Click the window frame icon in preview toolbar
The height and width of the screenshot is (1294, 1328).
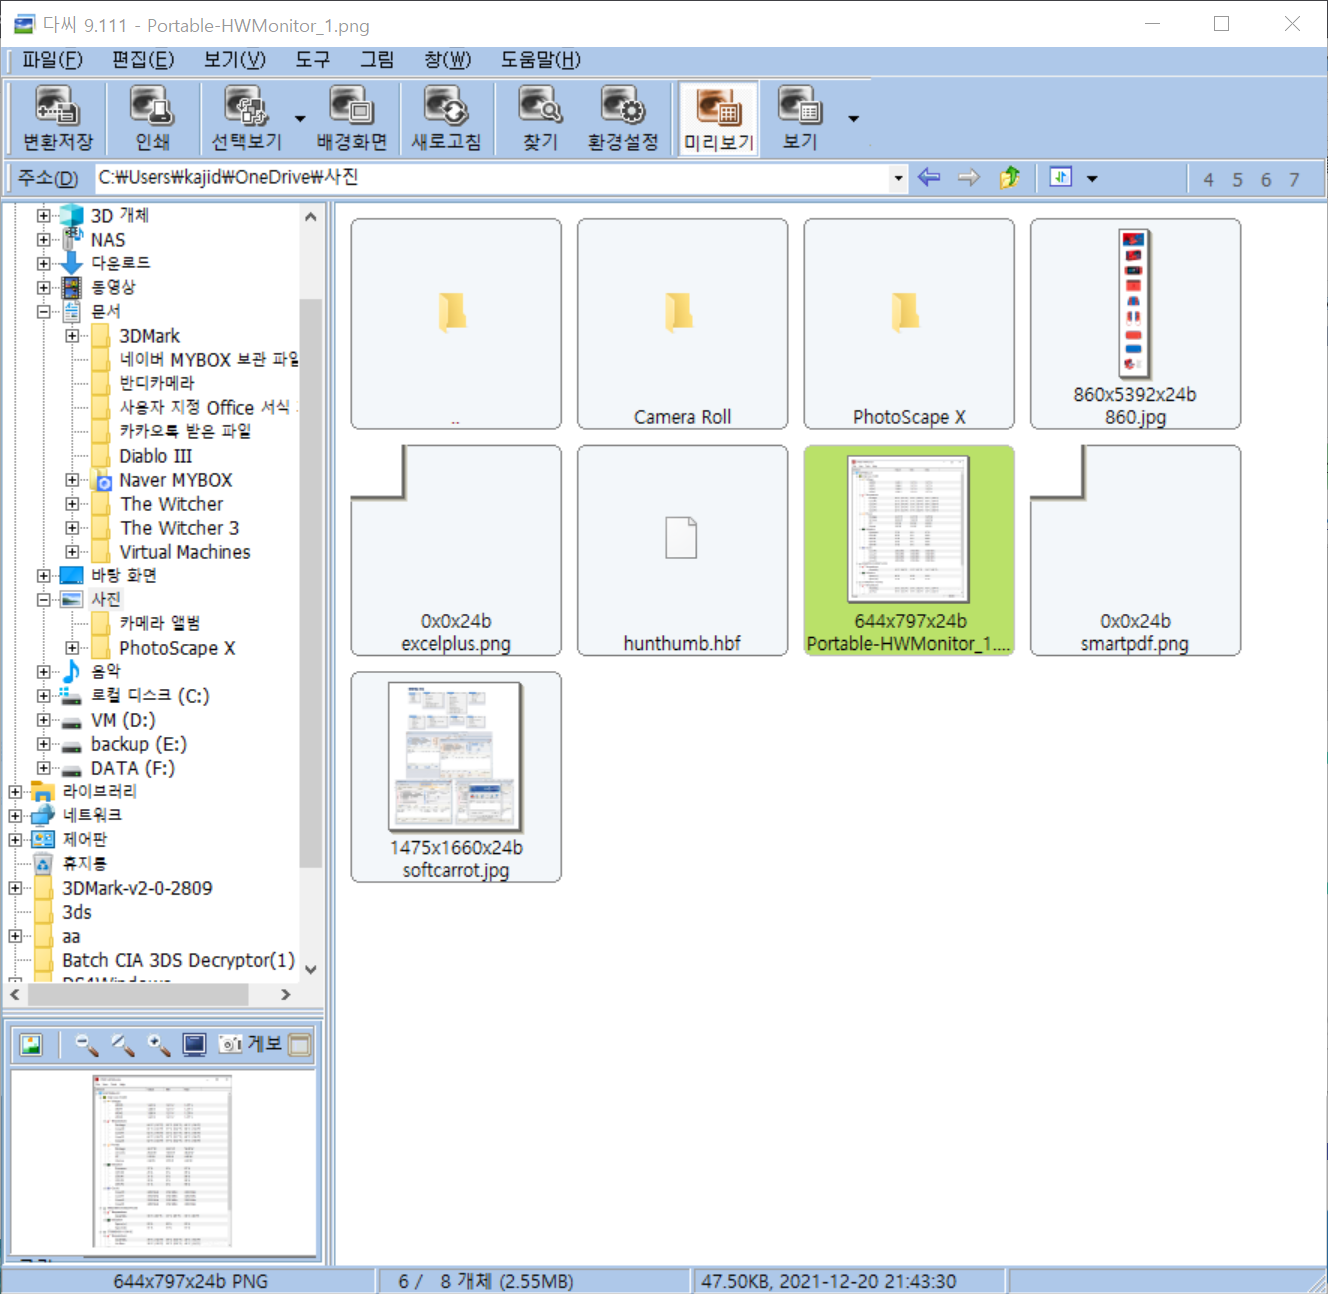(300, 1045)
